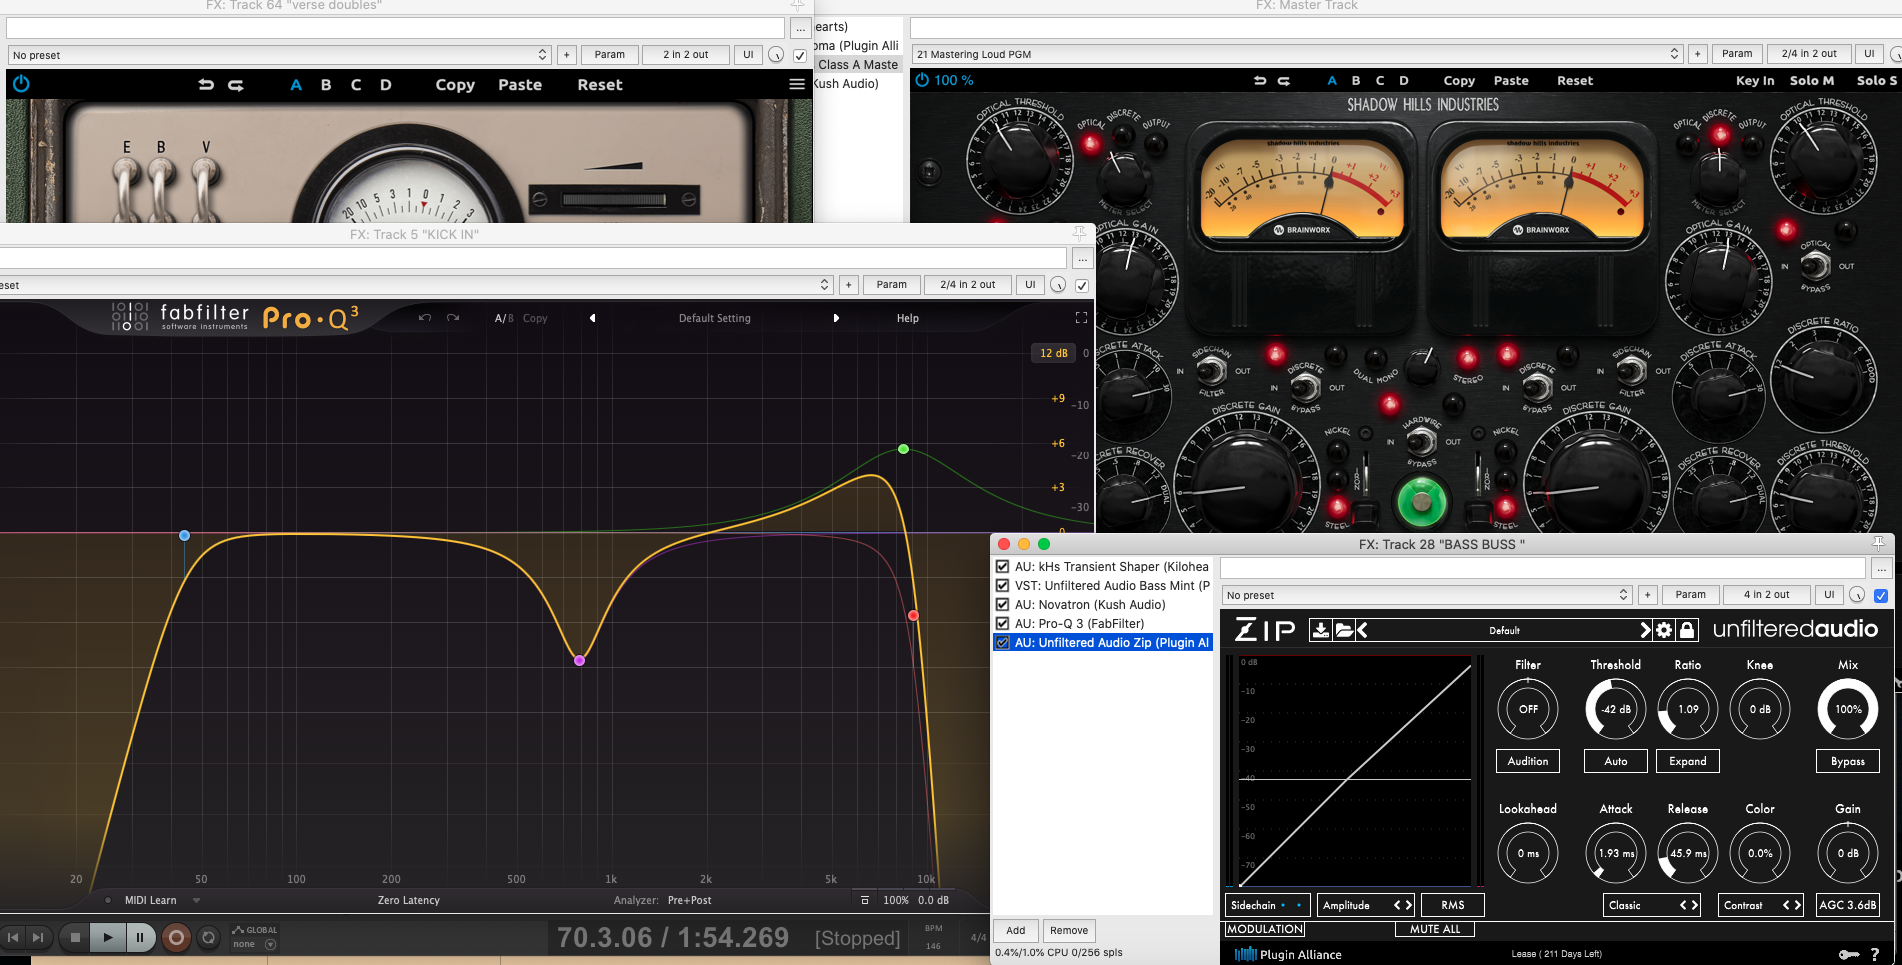Click the Pro-Q 3 output options icon beside 100%
The width and height of the screenshot is (1902, 965).
(x=865, y=900)
